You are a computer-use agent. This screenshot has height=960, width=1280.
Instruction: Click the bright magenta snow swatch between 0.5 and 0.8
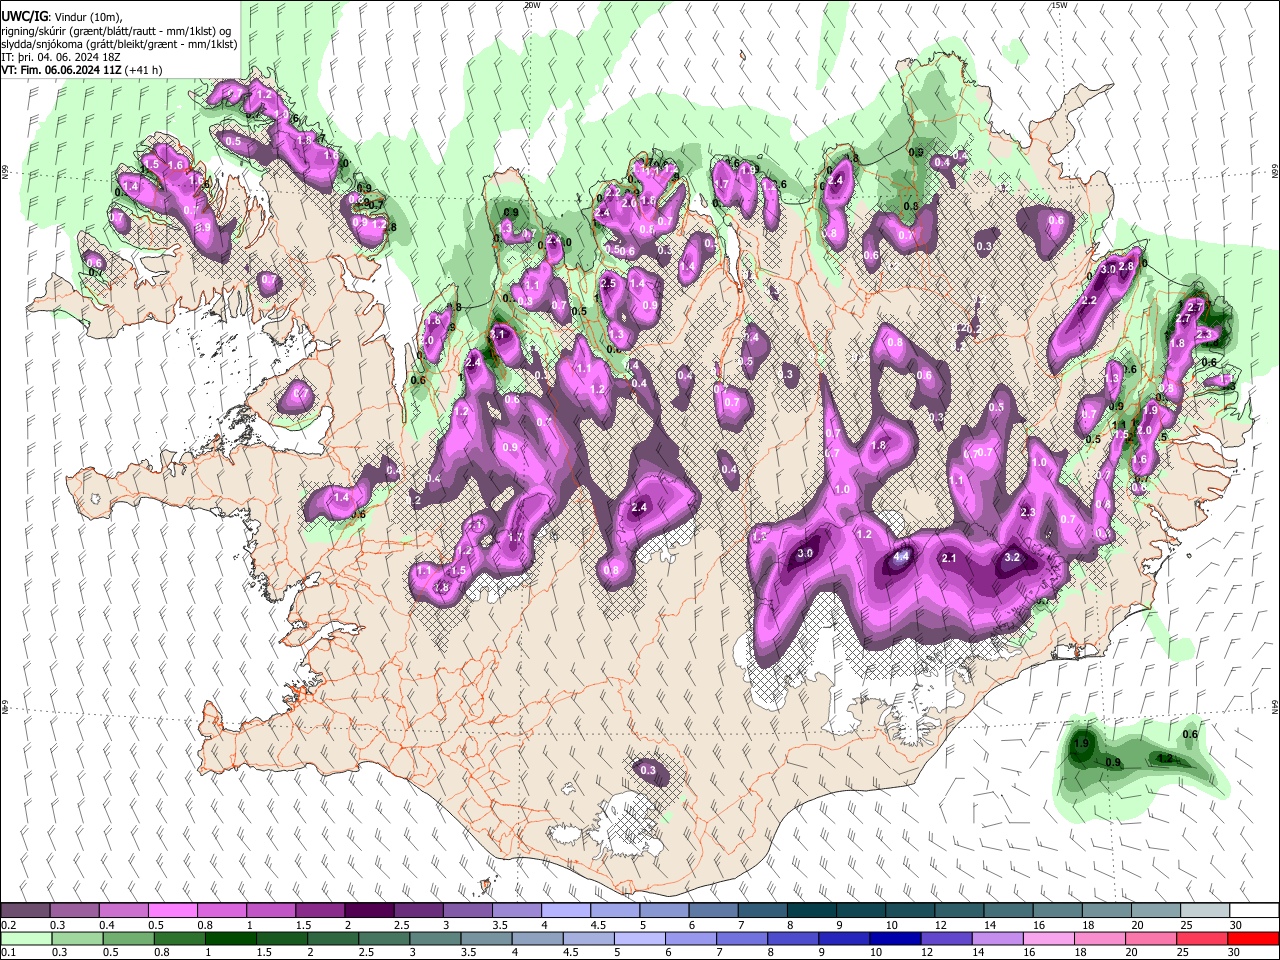coord(172,910)
